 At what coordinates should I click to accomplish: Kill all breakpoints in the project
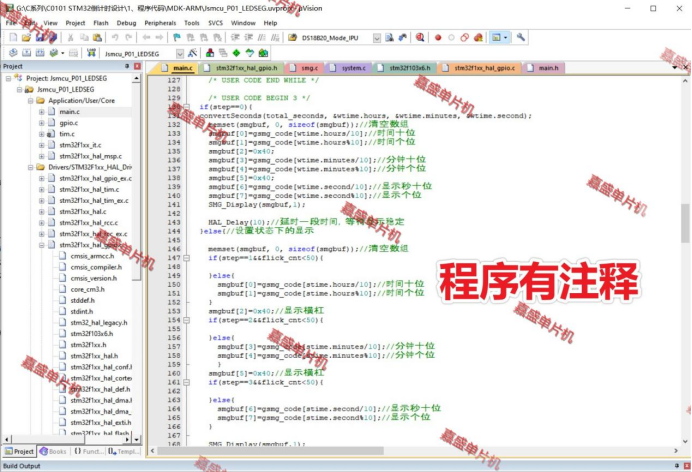(x=478, y=38)
